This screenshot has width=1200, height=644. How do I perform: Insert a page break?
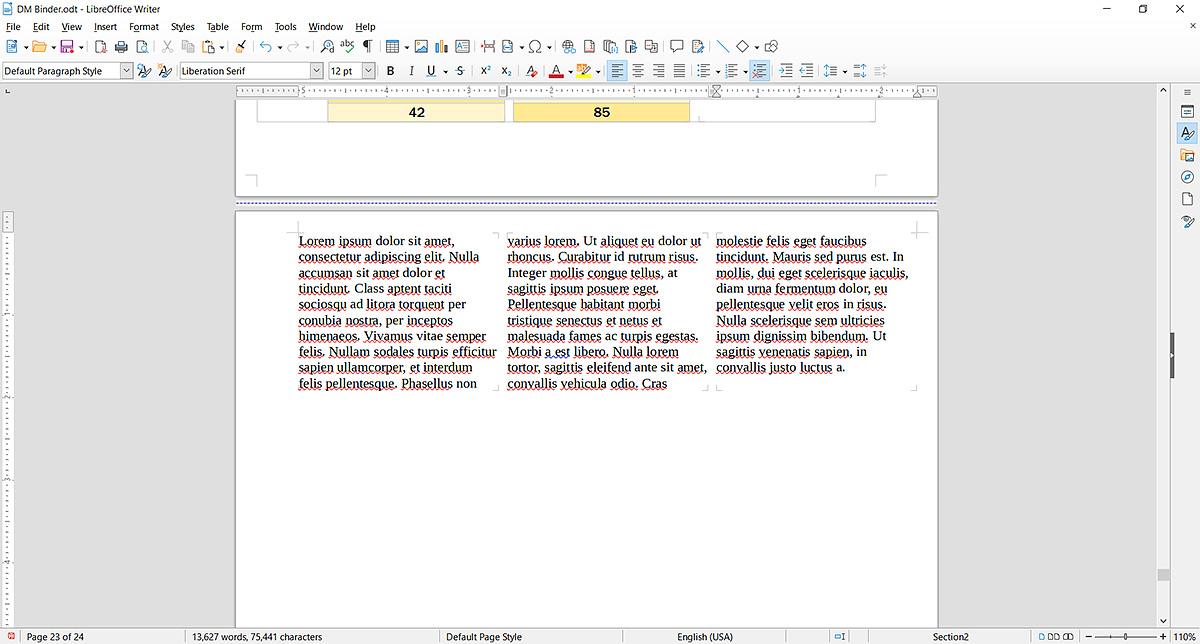488,46
